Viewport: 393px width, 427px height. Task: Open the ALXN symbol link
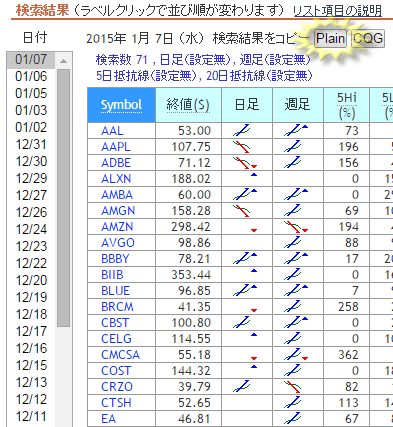[x=116, y=179]
